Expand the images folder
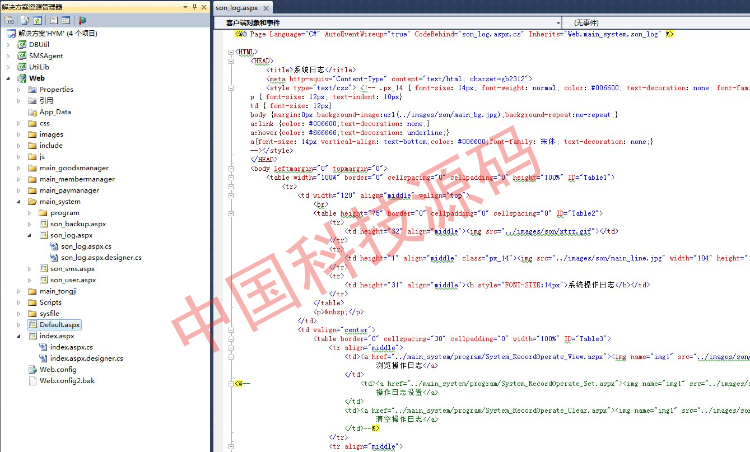The width and height of the screenshot is (750, 452). click(x=19, y=134)
